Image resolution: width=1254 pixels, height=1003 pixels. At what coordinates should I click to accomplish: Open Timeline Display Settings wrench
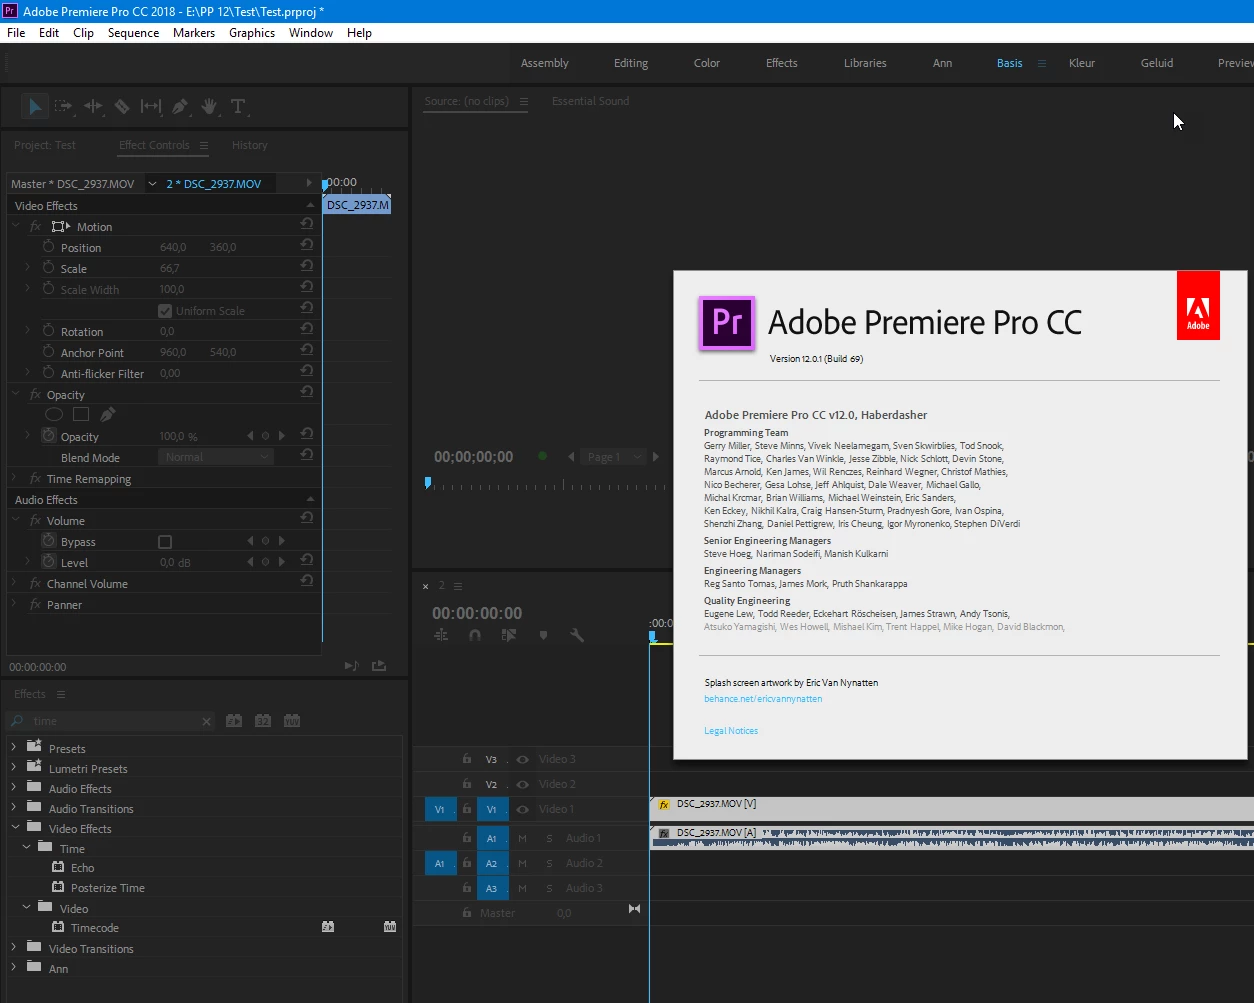(577, 635)
